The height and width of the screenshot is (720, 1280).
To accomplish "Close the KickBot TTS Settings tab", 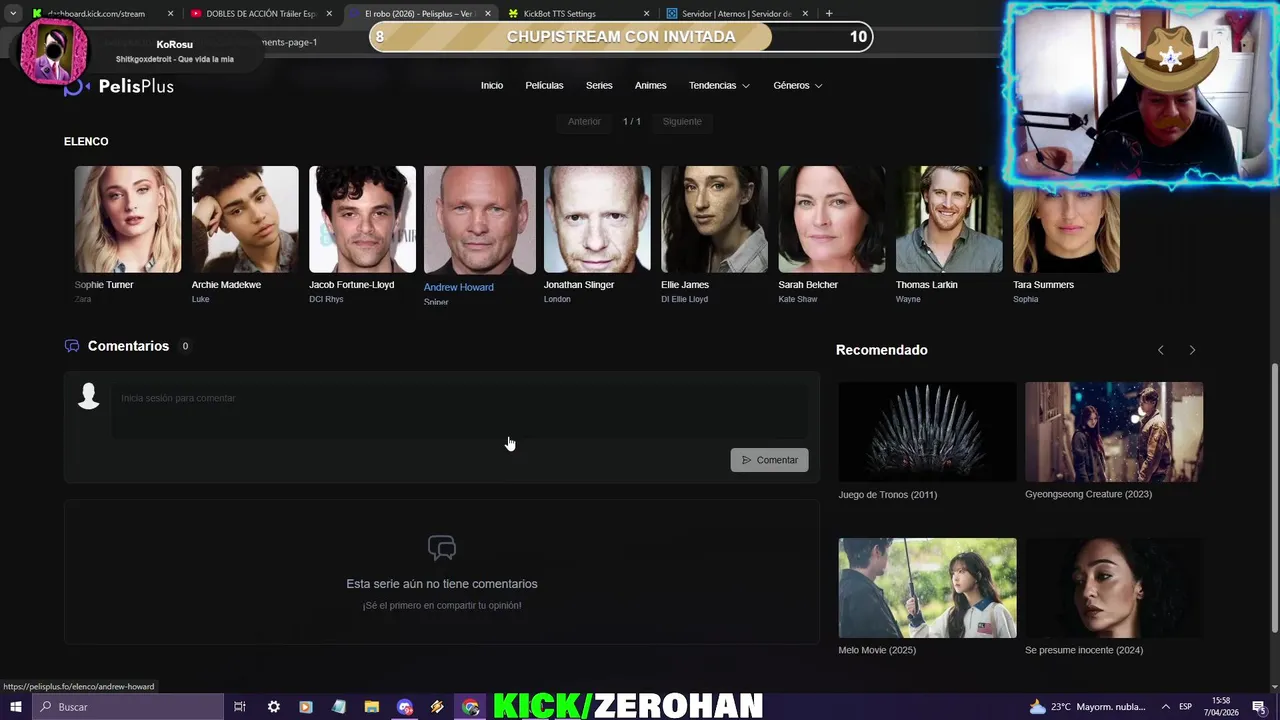I will 646,14.
